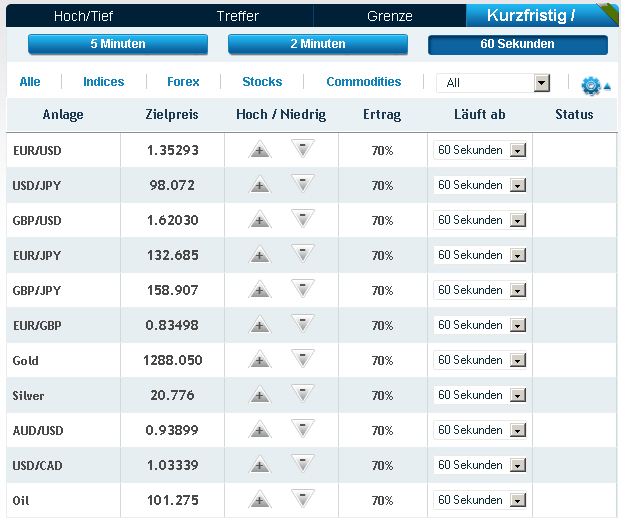The image size is (621, 518).
Task: Open GBP/JPY Läuft ab dropdown
Action: point(480,290)
